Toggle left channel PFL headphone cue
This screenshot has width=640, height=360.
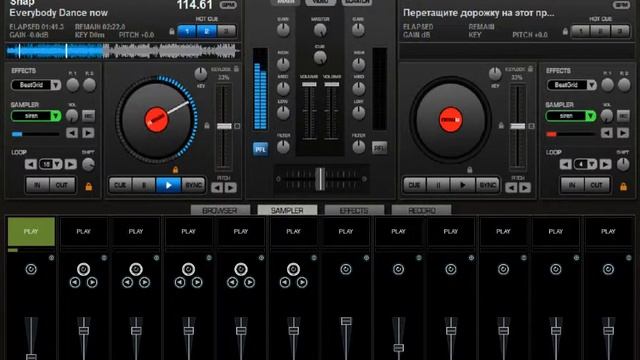(x=260, y=149)
